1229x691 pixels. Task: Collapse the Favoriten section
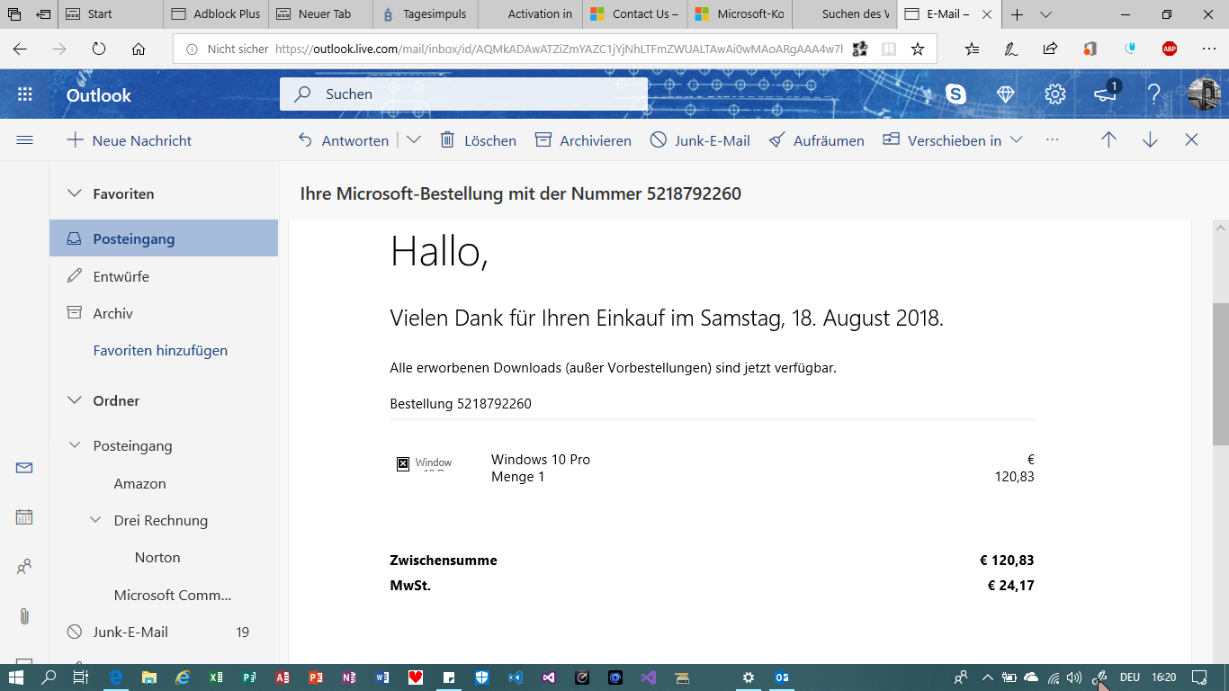(74, 193)
